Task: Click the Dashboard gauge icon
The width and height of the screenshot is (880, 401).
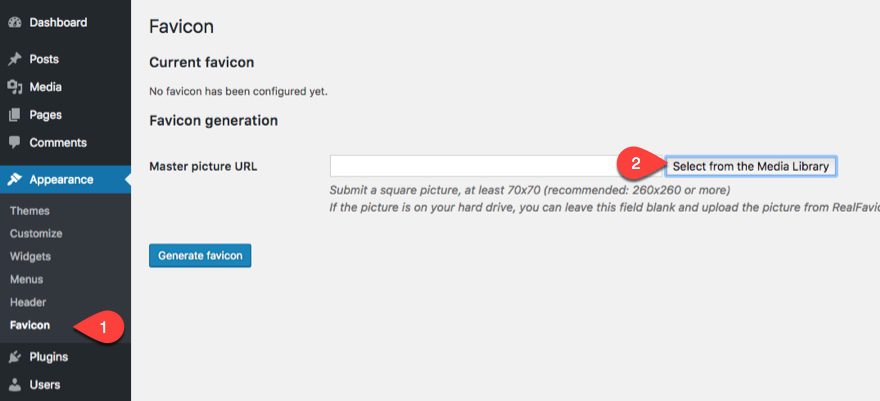Action: click(x=15, y=22)
